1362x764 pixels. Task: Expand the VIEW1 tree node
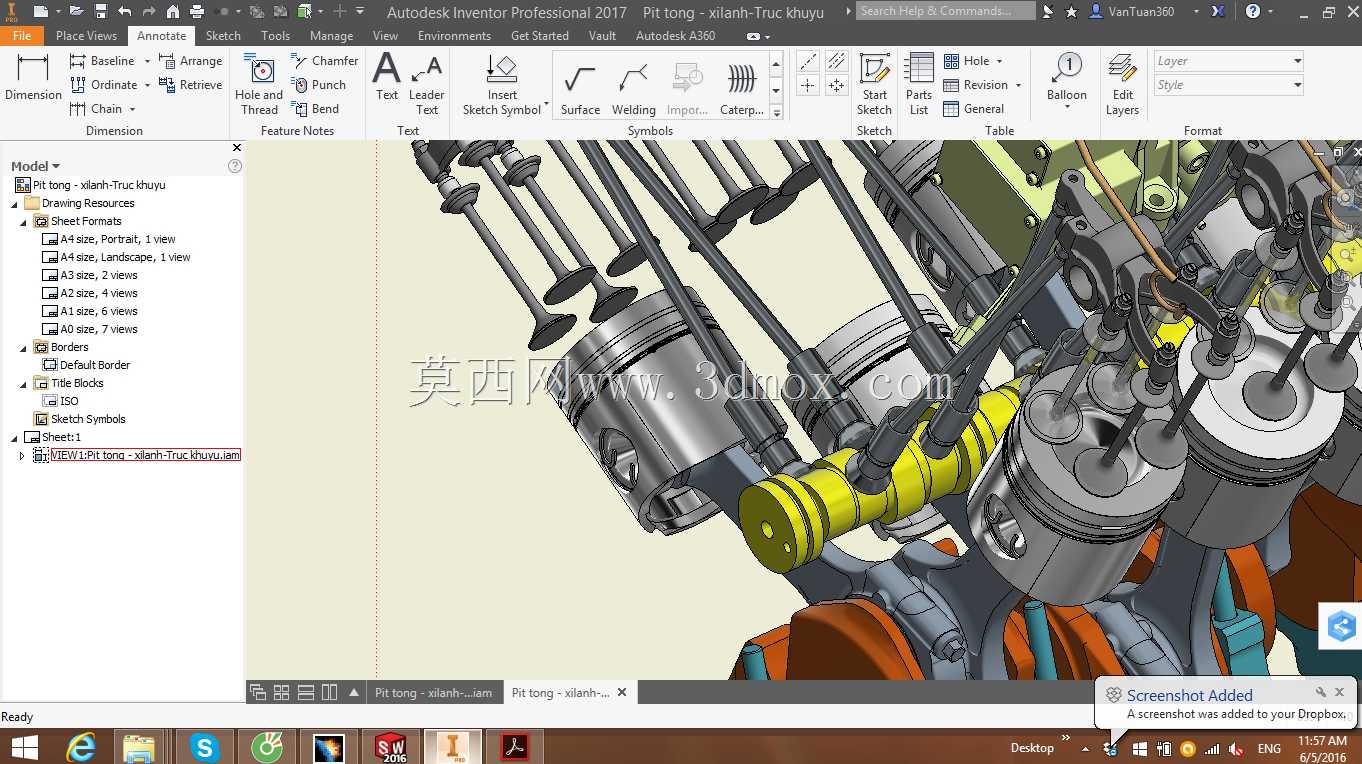pos(22,456)
